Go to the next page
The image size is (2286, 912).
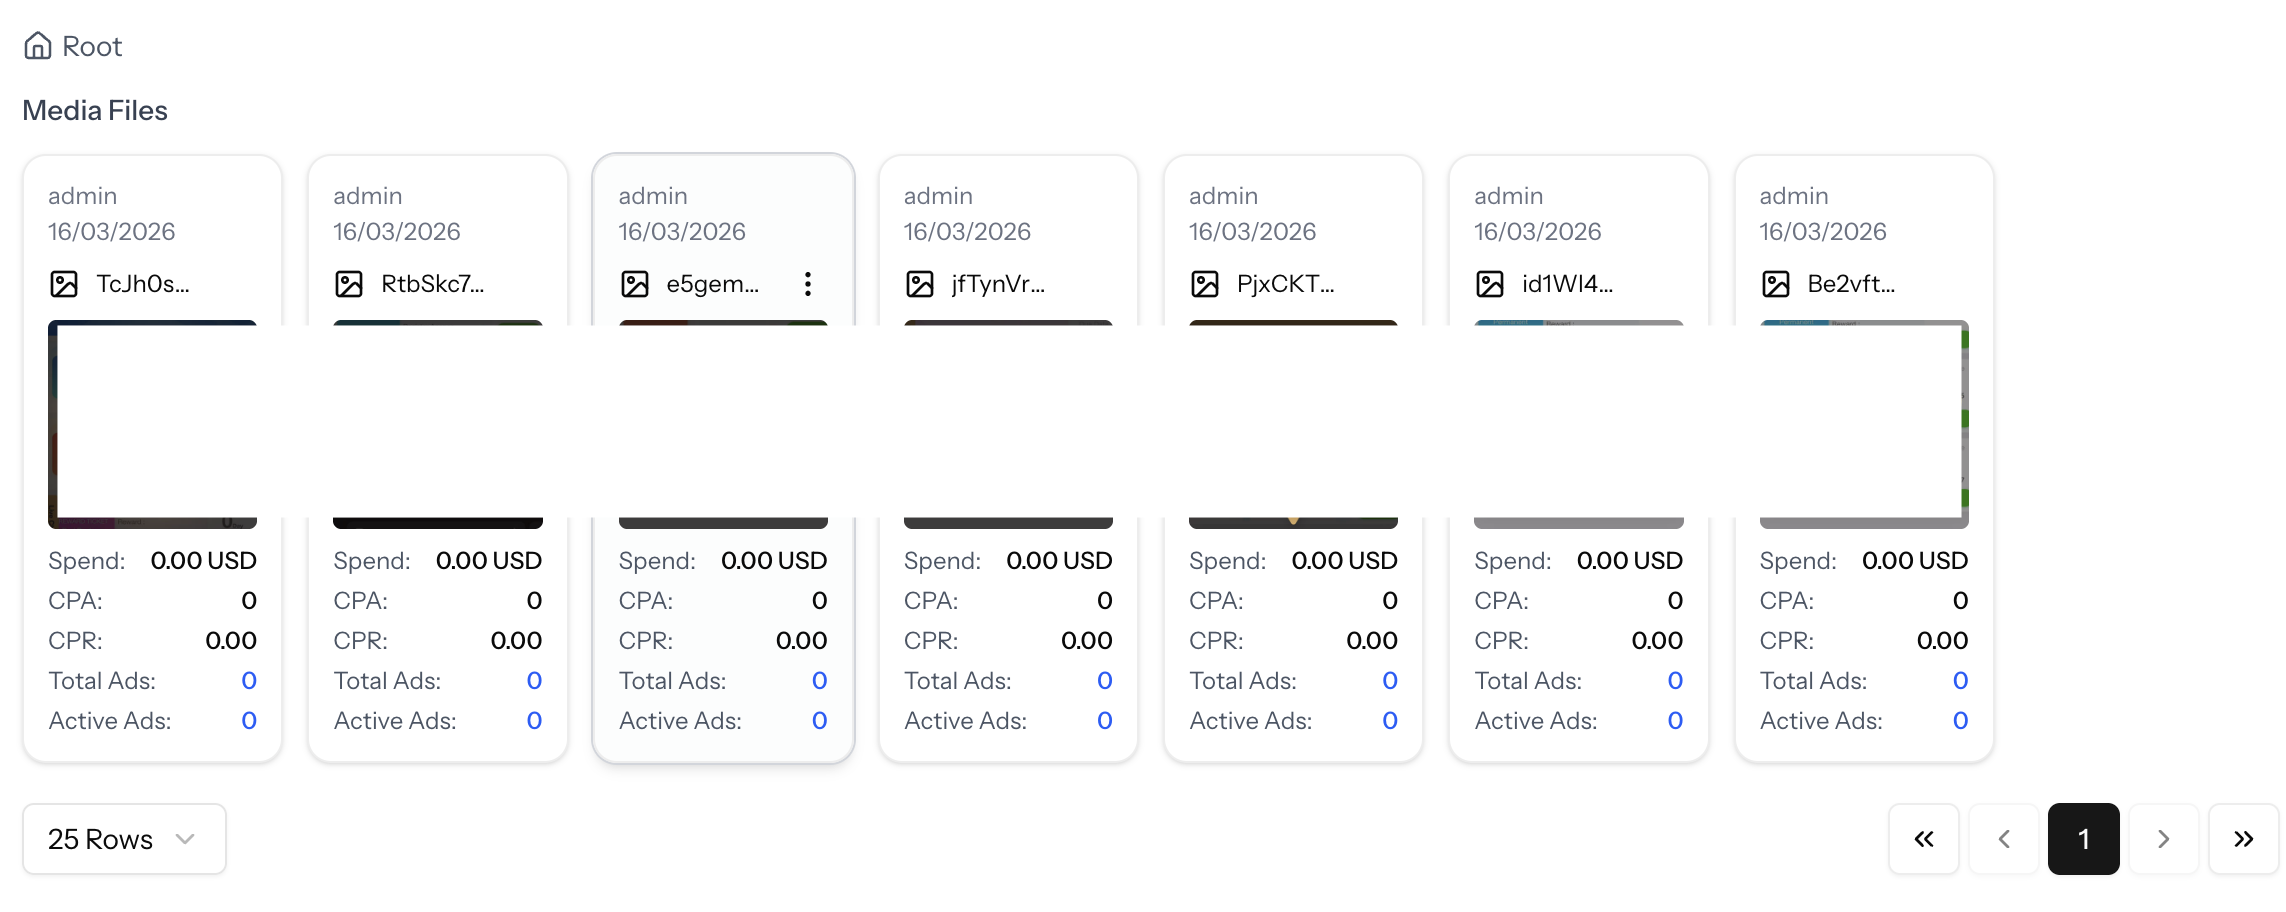(x=2164, y=839)
